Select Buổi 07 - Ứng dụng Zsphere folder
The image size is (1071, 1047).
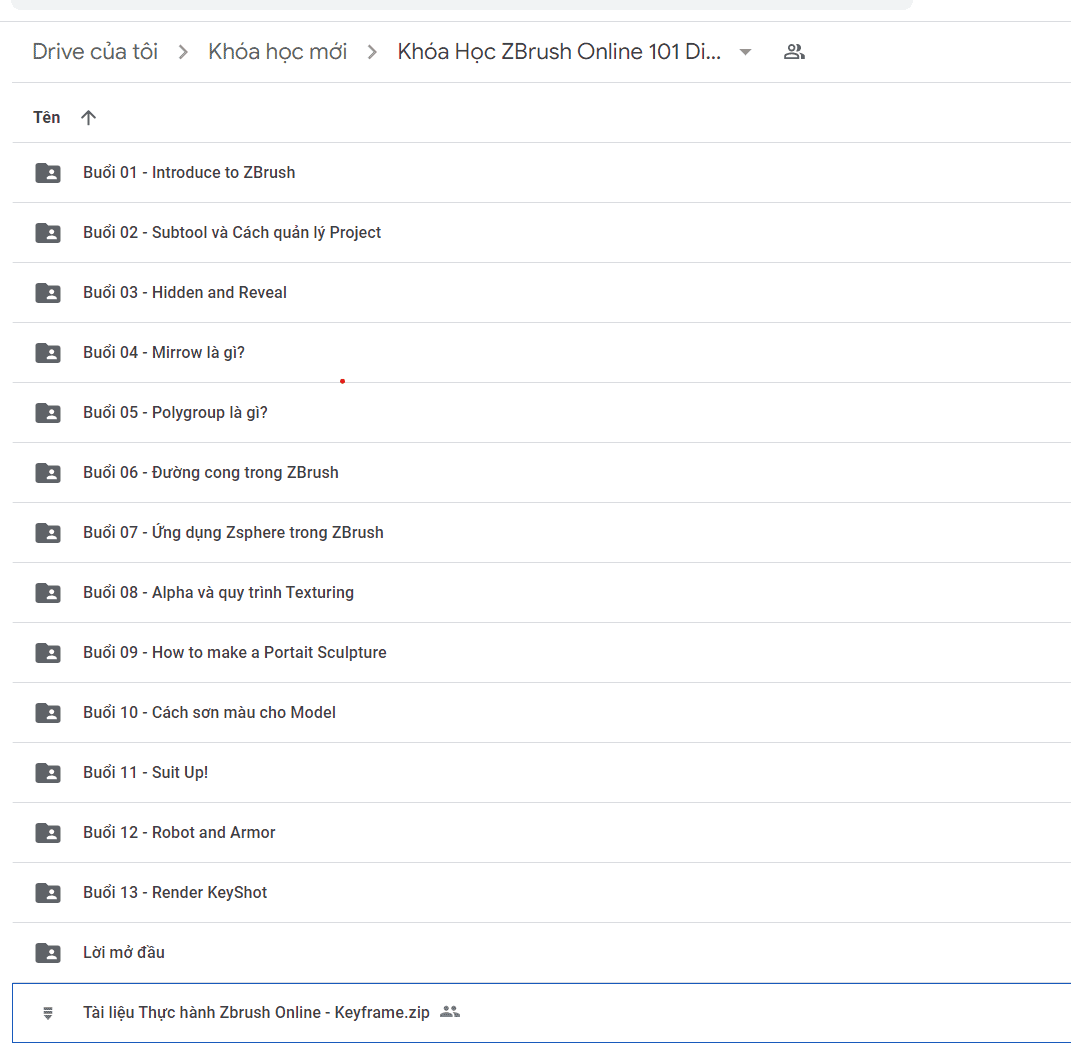pyautogui.click(x=542, y=533)
